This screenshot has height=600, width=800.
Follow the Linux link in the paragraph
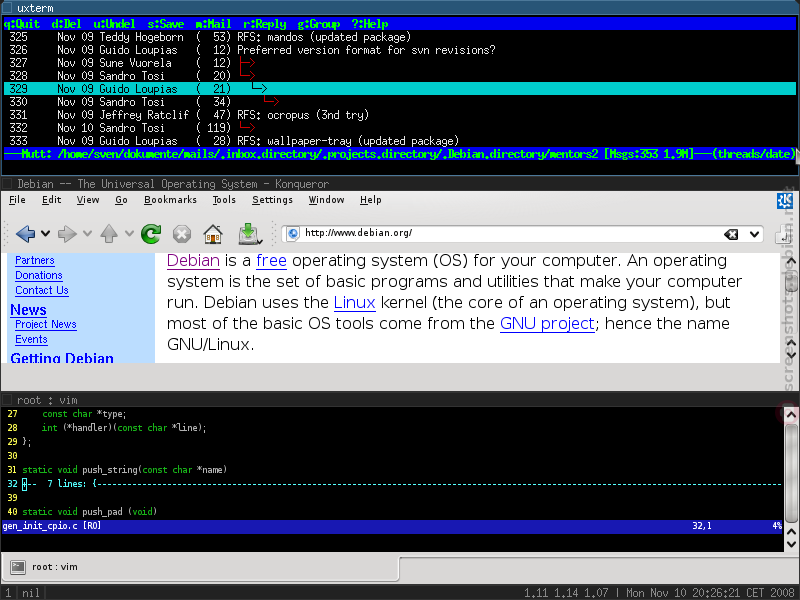(355, 303)
